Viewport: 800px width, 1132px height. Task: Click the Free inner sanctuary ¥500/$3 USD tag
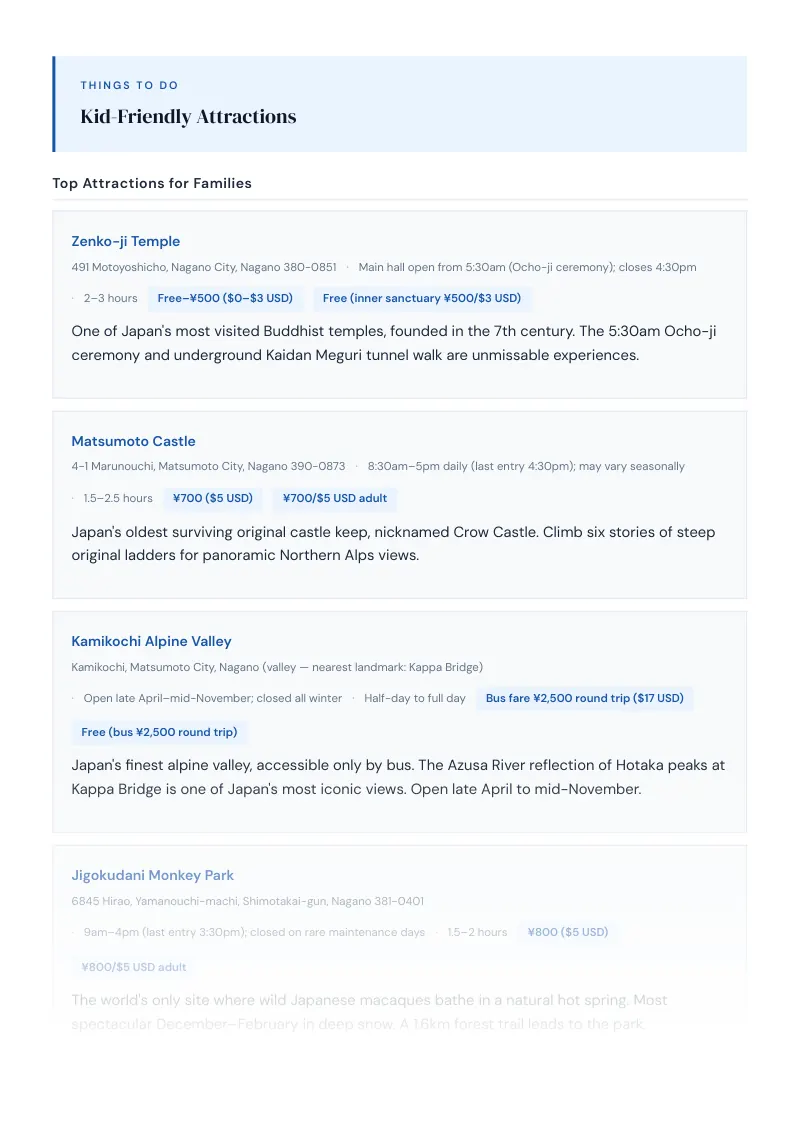click(422, 298)
